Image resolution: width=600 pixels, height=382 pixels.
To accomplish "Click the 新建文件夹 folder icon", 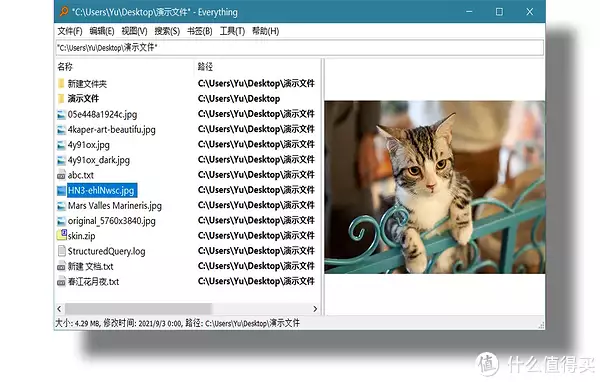I will (x=61, y=83).
